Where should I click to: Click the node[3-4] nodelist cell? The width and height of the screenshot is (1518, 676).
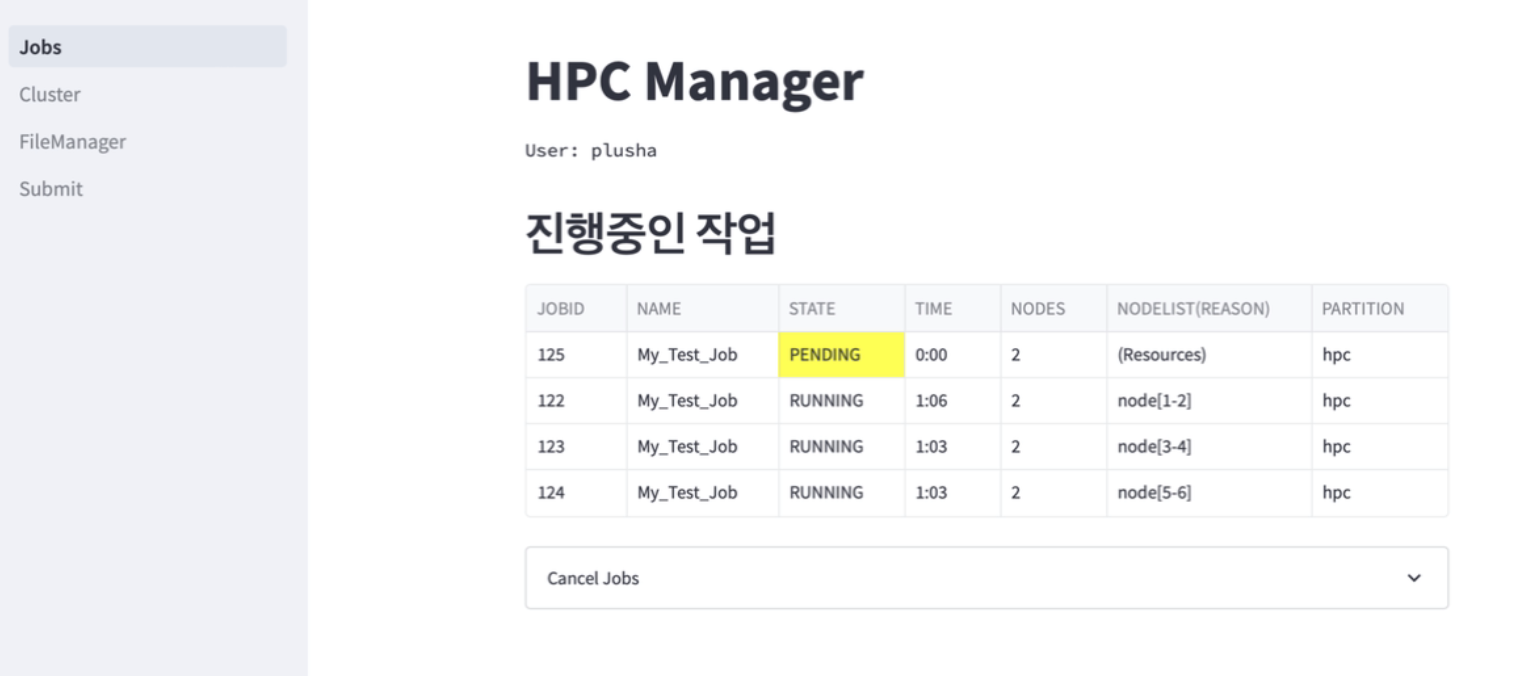click(1154, 447)
